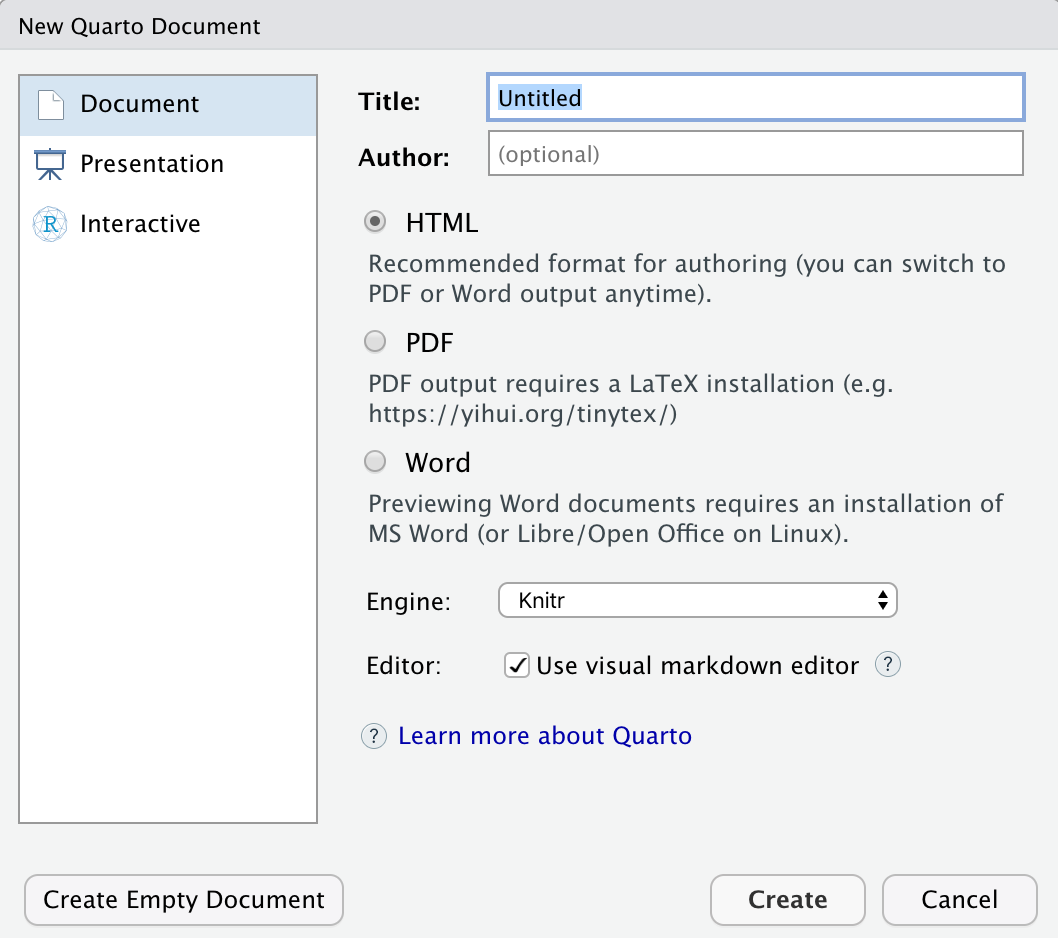Switch to the Presentation category
1058x938 pixels.
[x=150, y=163]
